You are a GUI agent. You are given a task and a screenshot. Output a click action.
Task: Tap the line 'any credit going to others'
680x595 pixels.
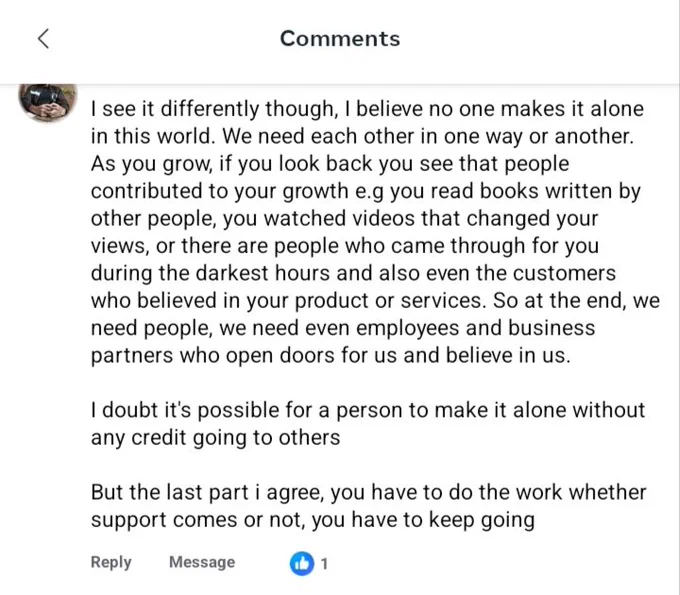point(216,438)
